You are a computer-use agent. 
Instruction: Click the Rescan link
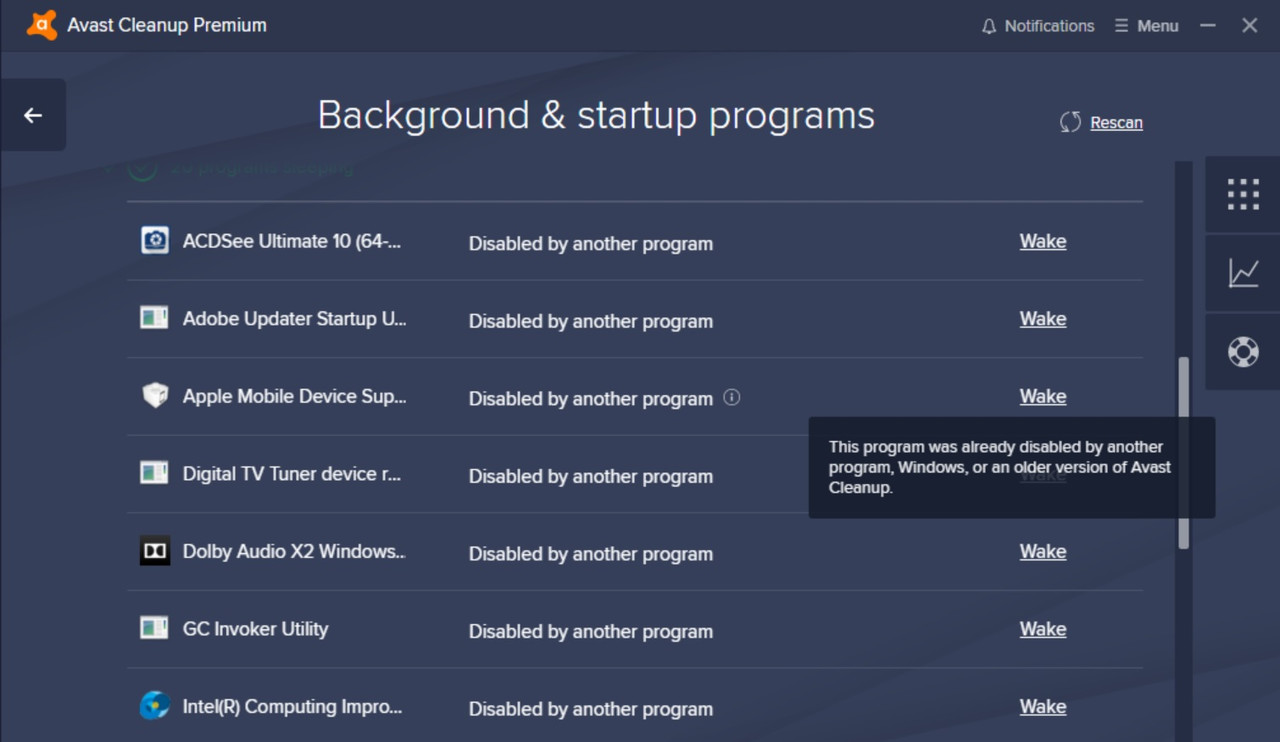[x=1116, y=123]
